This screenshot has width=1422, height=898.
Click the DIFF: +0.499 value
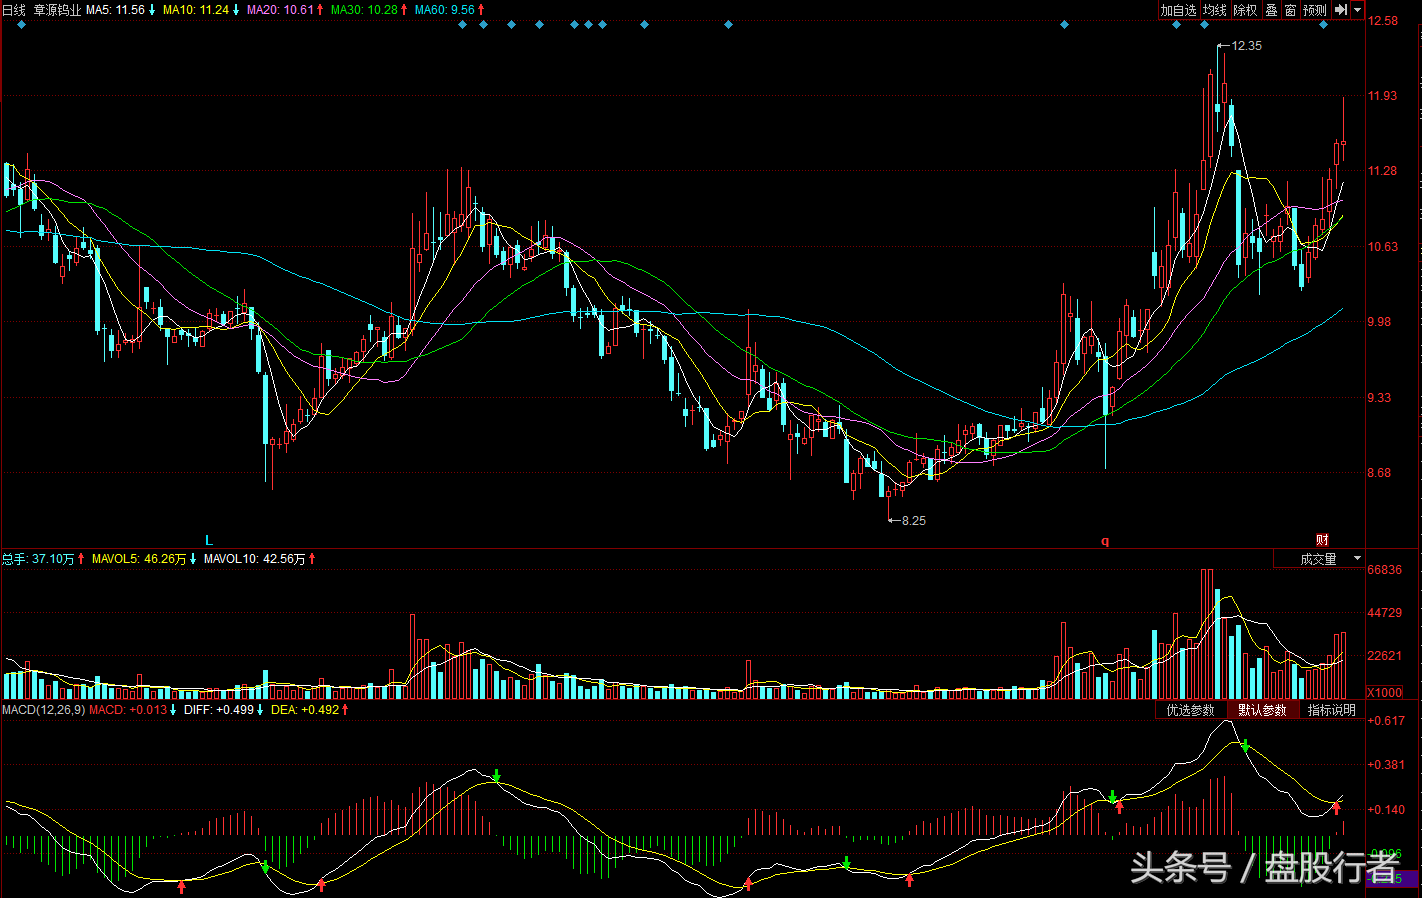coord(219,710)
